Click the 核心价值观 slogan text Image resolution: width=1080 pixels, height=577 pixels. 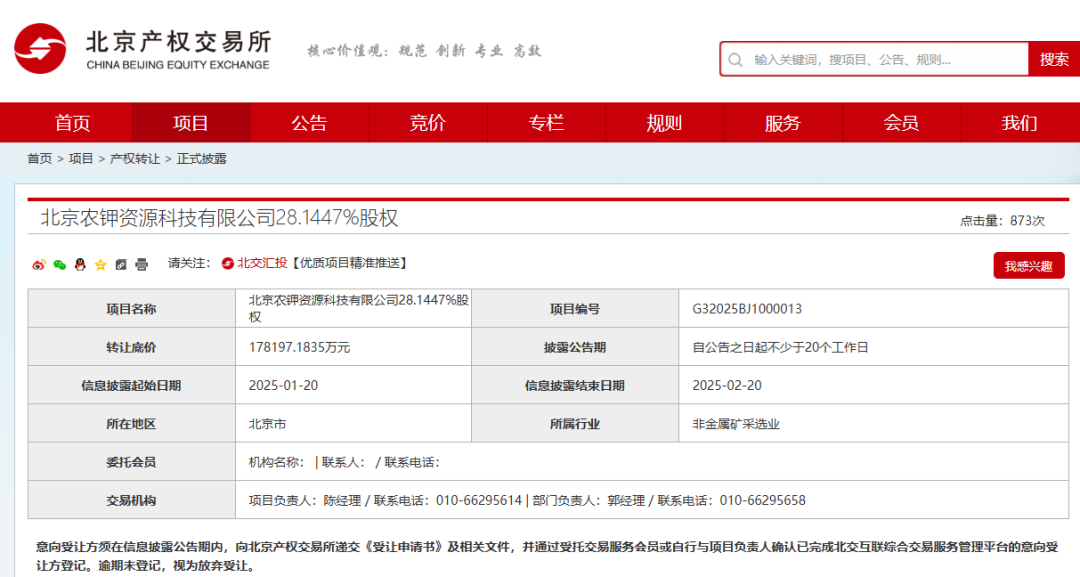(x=424, y=51)
